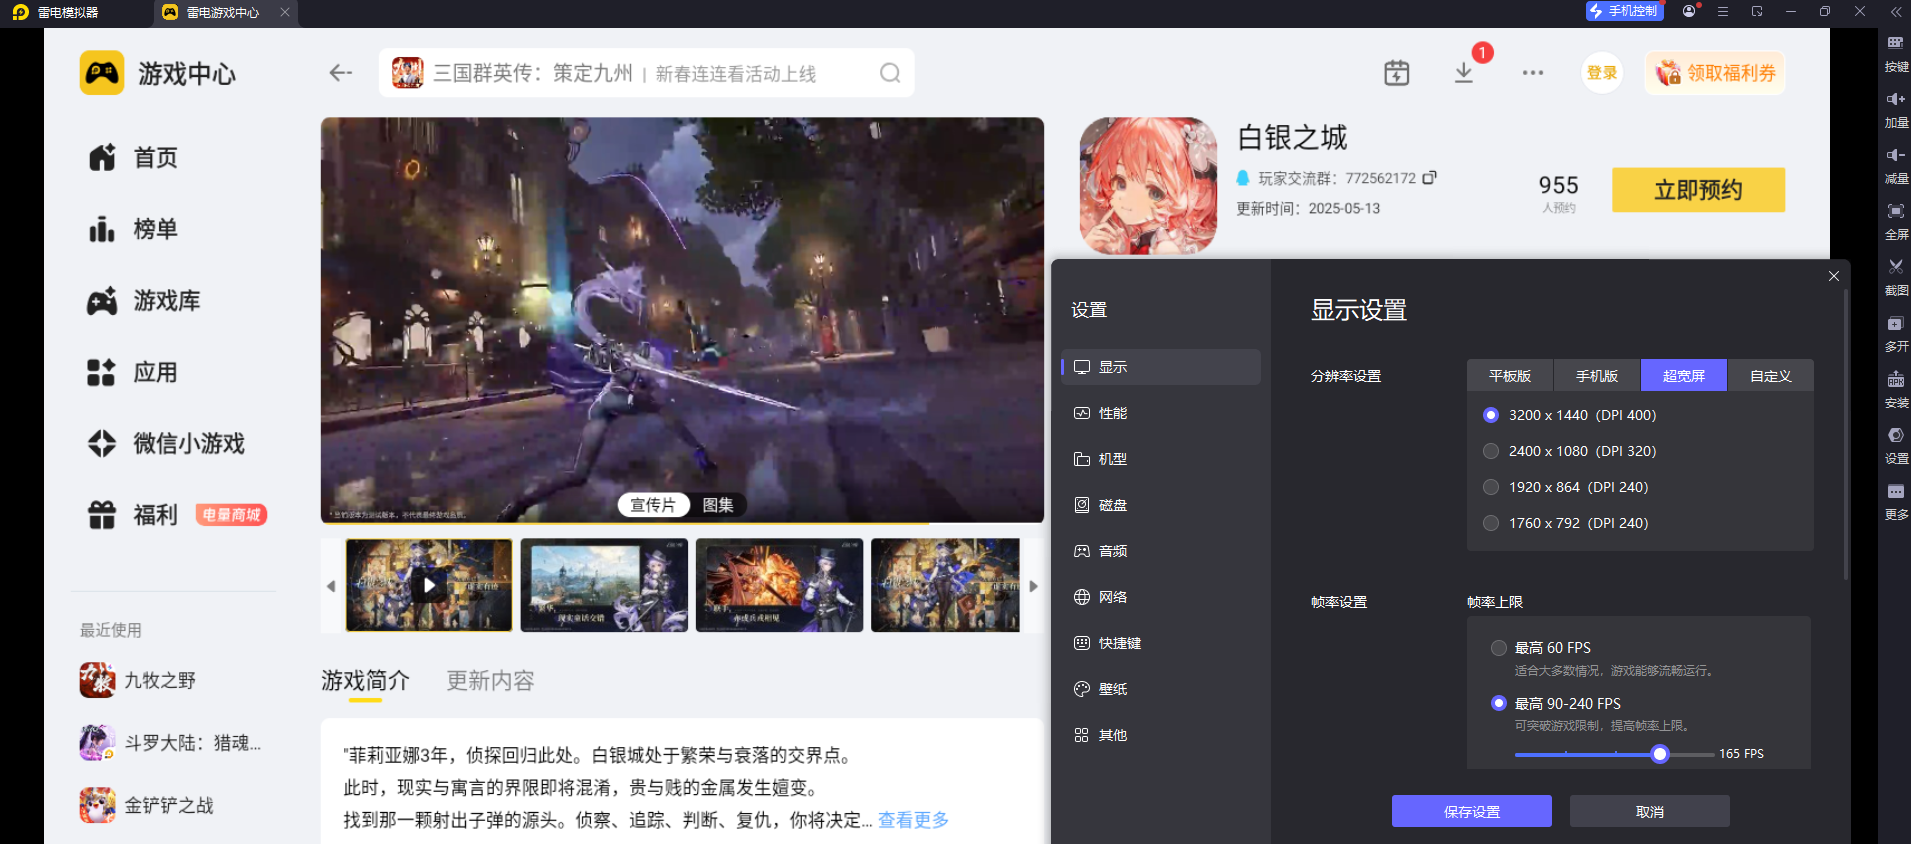This screenshot has height=844, width=1911.
Task: Show next screenshot thumbnails with right arrow
Action: 1033,586
